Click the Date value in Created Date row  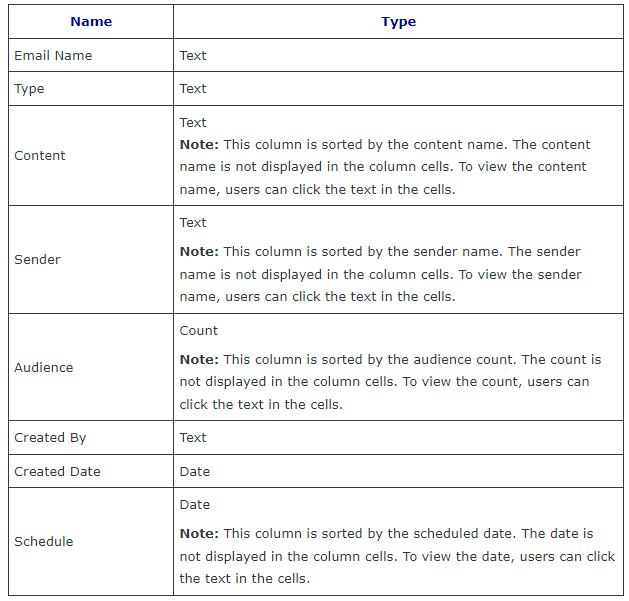pyautogui.click(x=195, y=472)
